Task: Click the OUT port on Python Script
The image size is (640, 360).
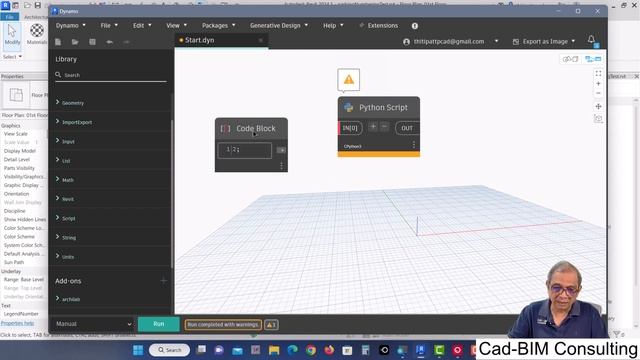Action: click(x=407, y=128)
